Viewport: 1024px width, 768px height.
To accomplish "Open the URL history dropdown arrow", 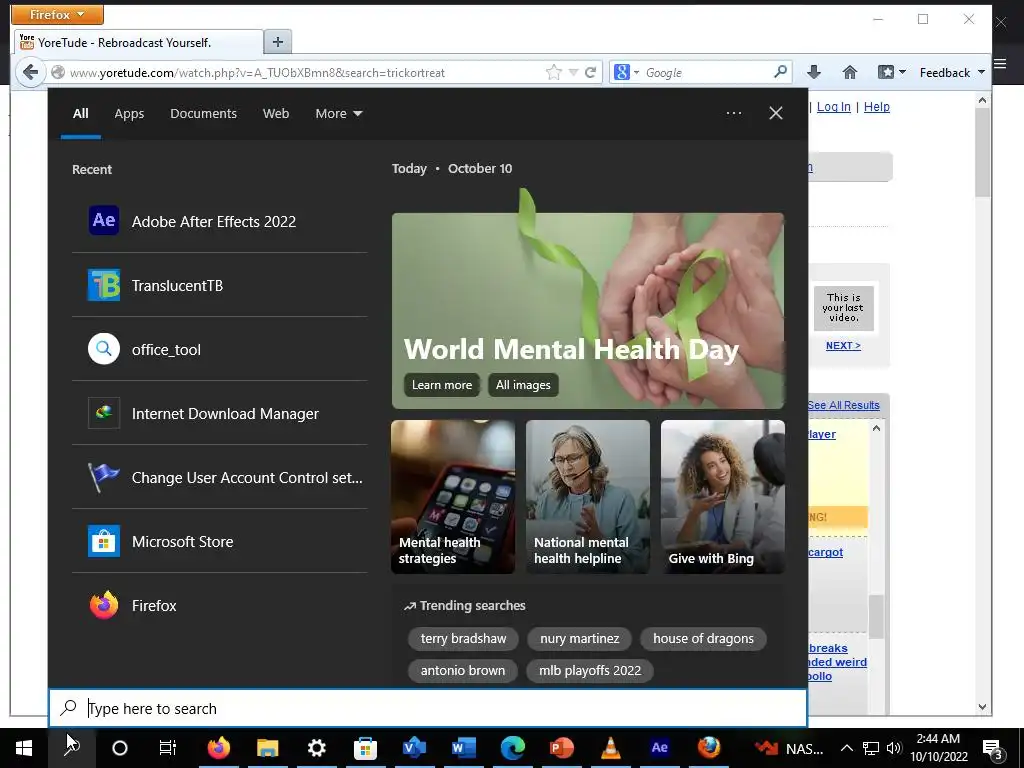I will 573,72.
